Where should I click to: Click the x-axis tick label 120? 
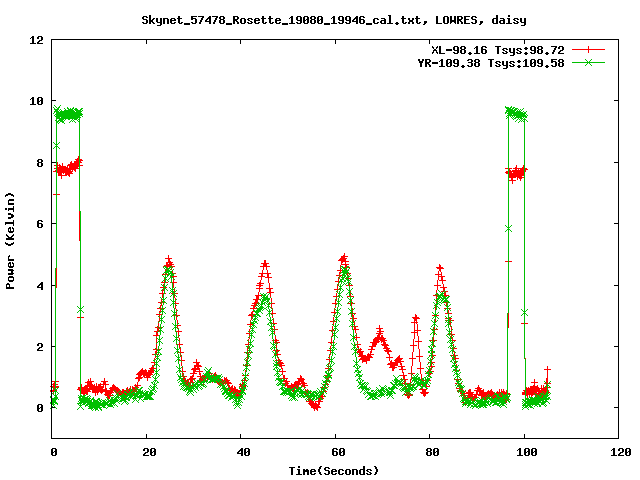click(621, 452)
